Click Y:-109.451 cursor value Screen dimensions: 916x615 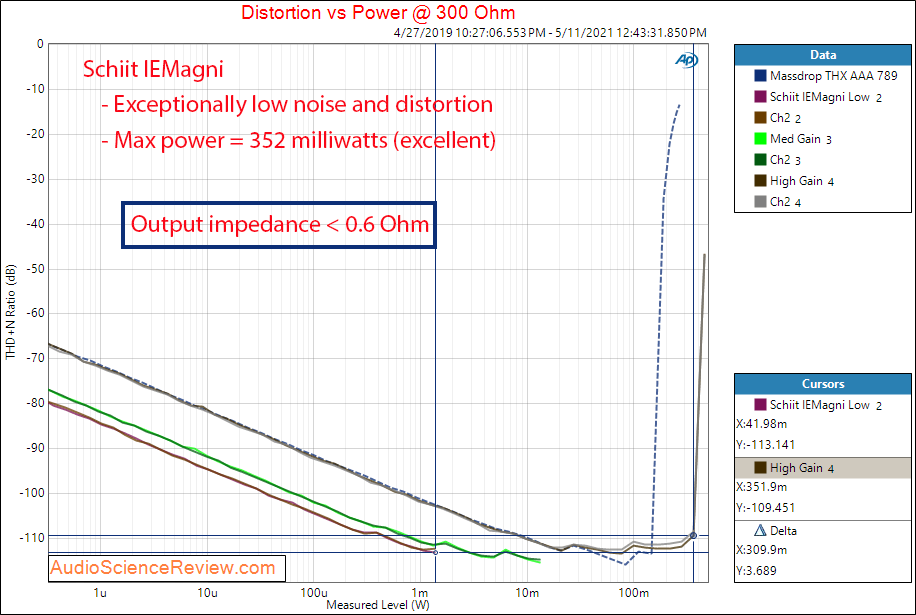click(766, 508)
